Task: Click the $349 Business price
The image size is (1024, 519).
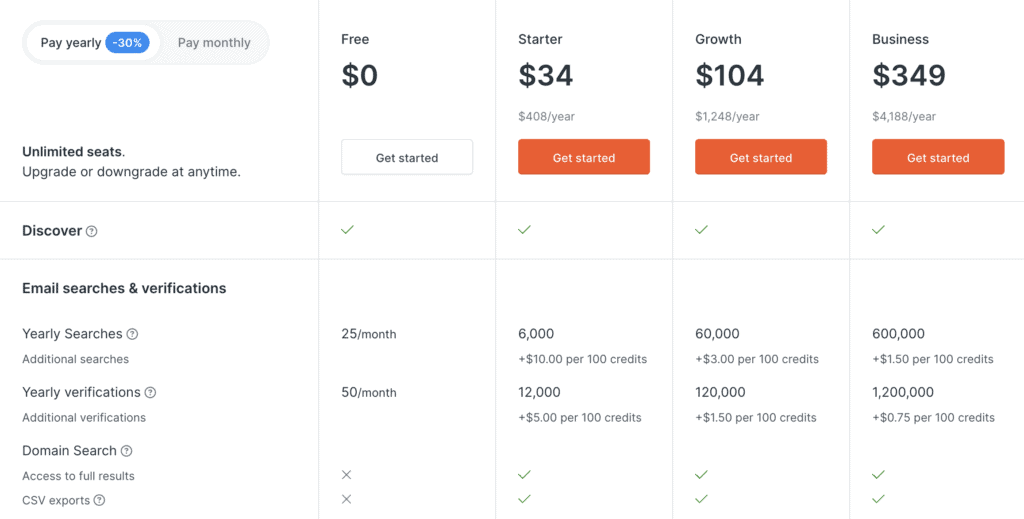Action: click(x=909, y=76)
